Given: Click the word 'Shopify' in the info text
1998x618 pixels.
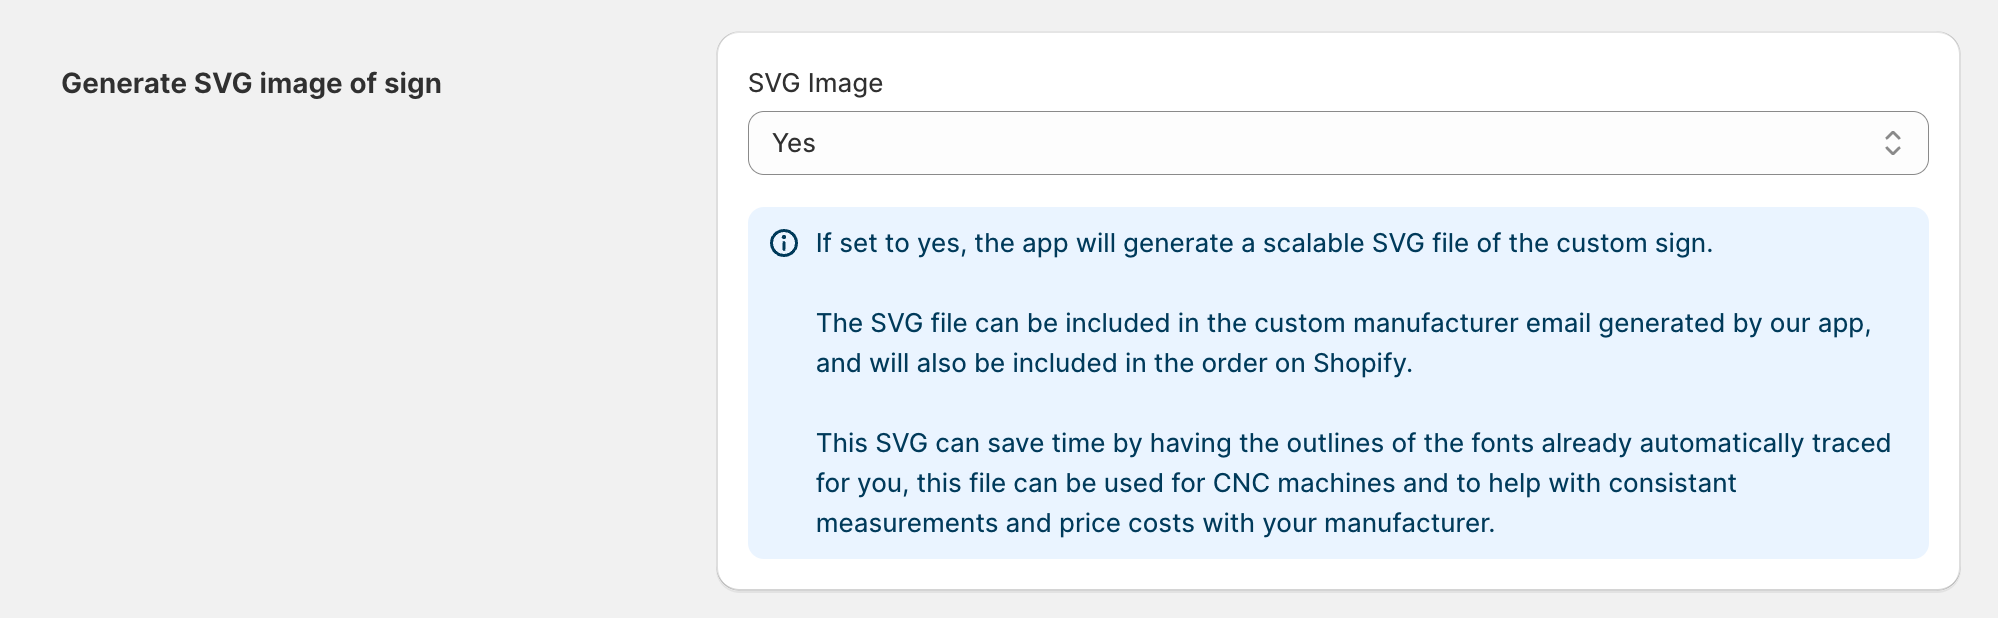Looking at the screenshot, I should point(1359,363).
